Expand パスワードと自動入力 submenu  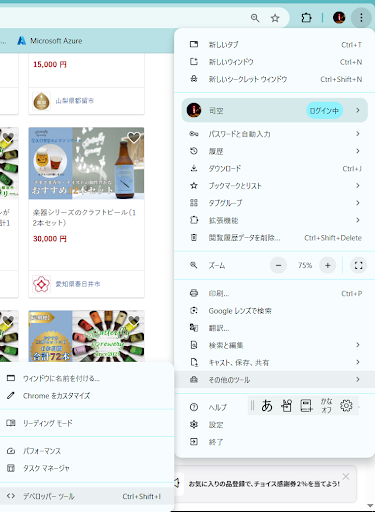tap(275, 134)
